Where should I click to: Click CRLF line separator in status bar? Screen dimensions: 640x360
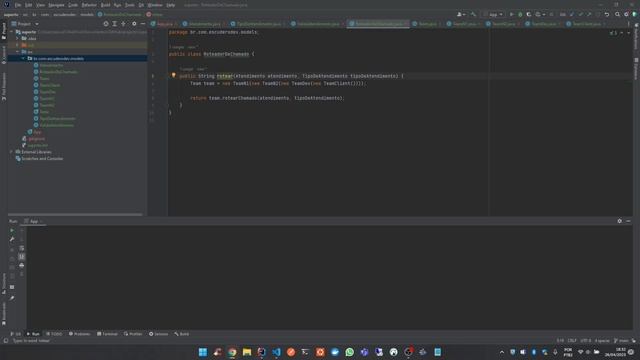(x=572, y=340)
